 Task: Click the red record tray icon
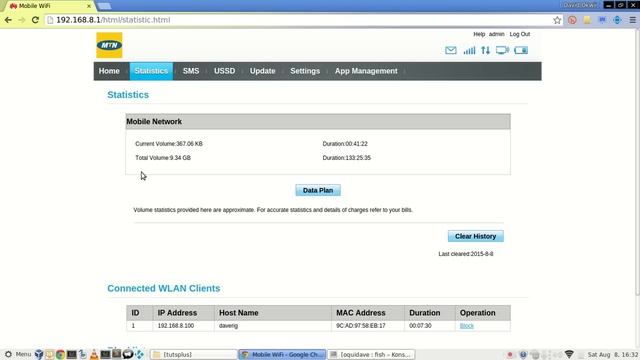[510, 355]
